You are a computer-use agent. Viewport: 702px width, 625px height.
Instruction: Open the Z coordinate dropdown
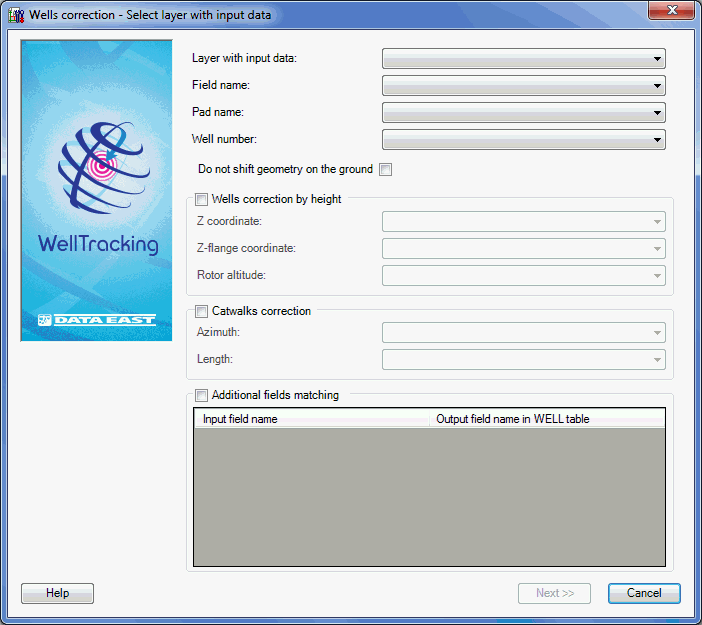[x=523, y=222]
